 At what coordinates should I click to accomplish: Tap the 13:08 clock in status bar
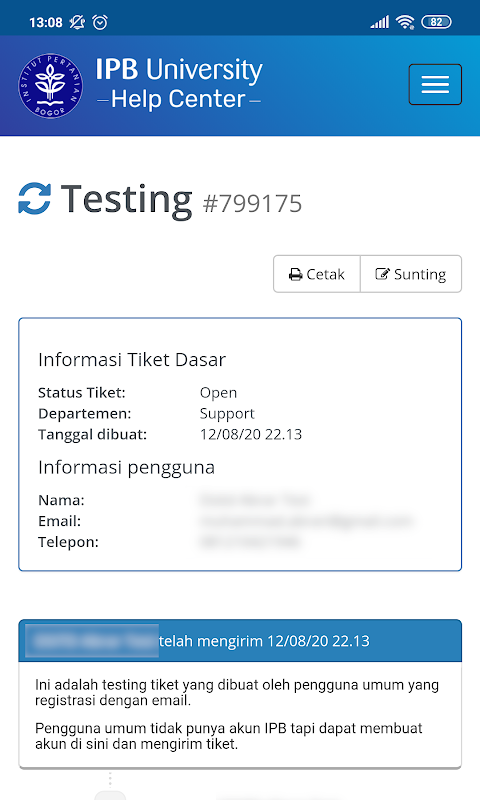coord(46,22)
